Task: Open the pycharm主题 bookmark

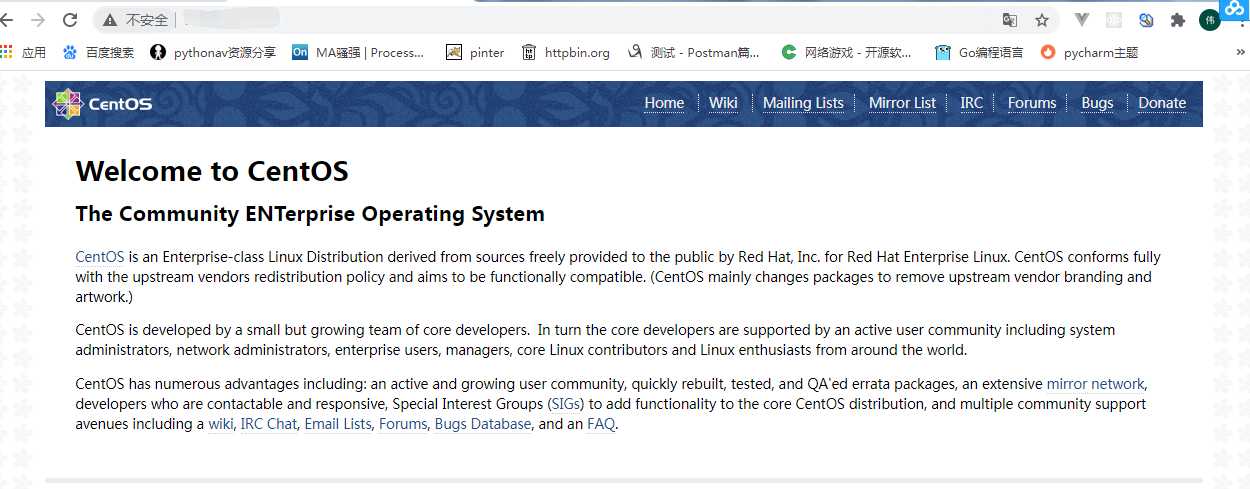Action: tap(1089, 52)
